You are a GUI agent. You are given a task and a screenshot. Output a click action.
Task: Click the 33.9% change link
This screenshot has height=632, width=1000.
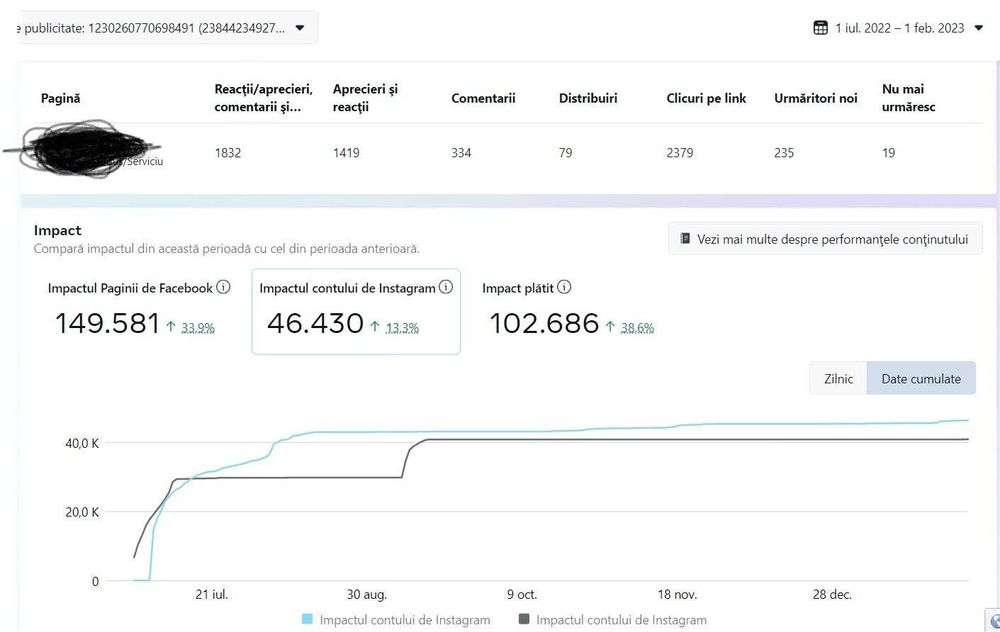(198, 327)
